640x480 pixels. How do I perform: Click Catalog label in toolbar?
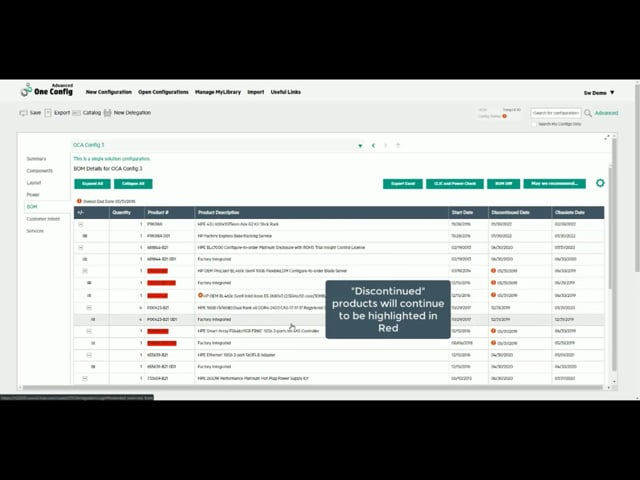click(x=92, y=113)
